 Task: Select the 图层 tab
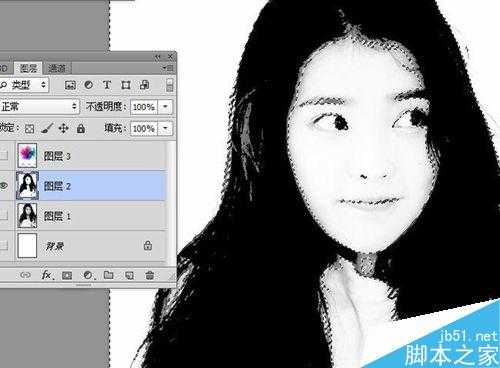tap(29, 68)
